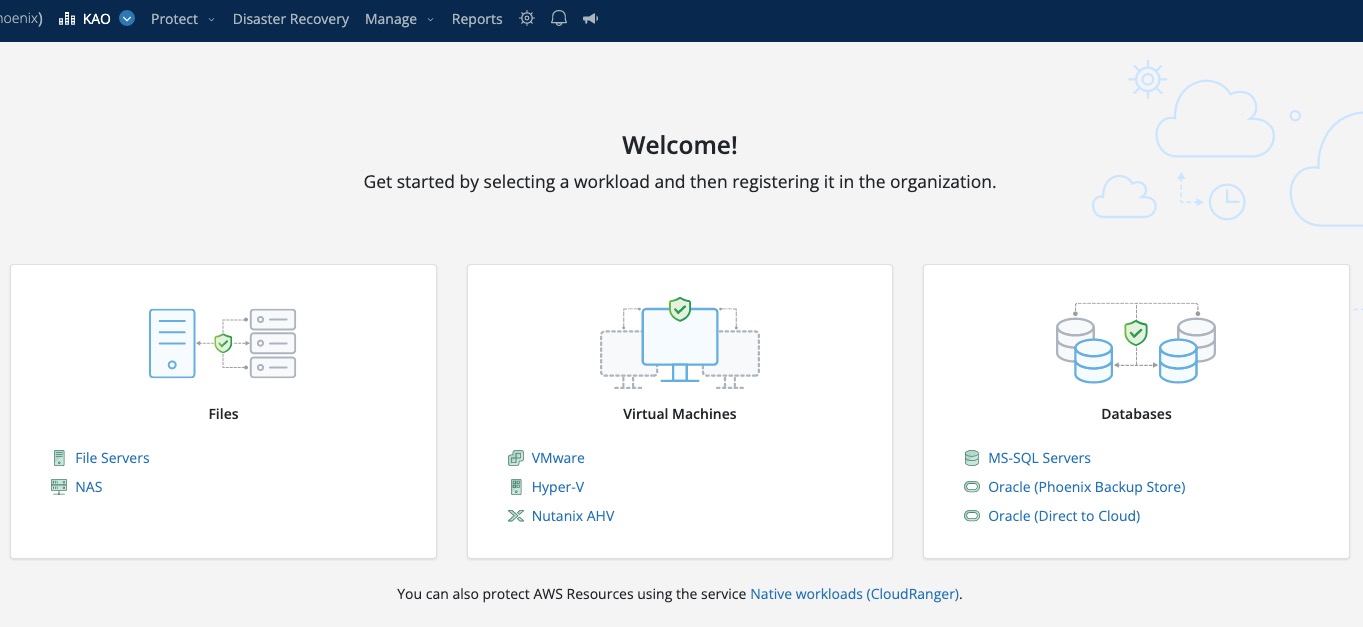Viewport: 1363px width, 627px height.
Task: Click the Nutanix AHV icon
Action: [x=516, y=516]
